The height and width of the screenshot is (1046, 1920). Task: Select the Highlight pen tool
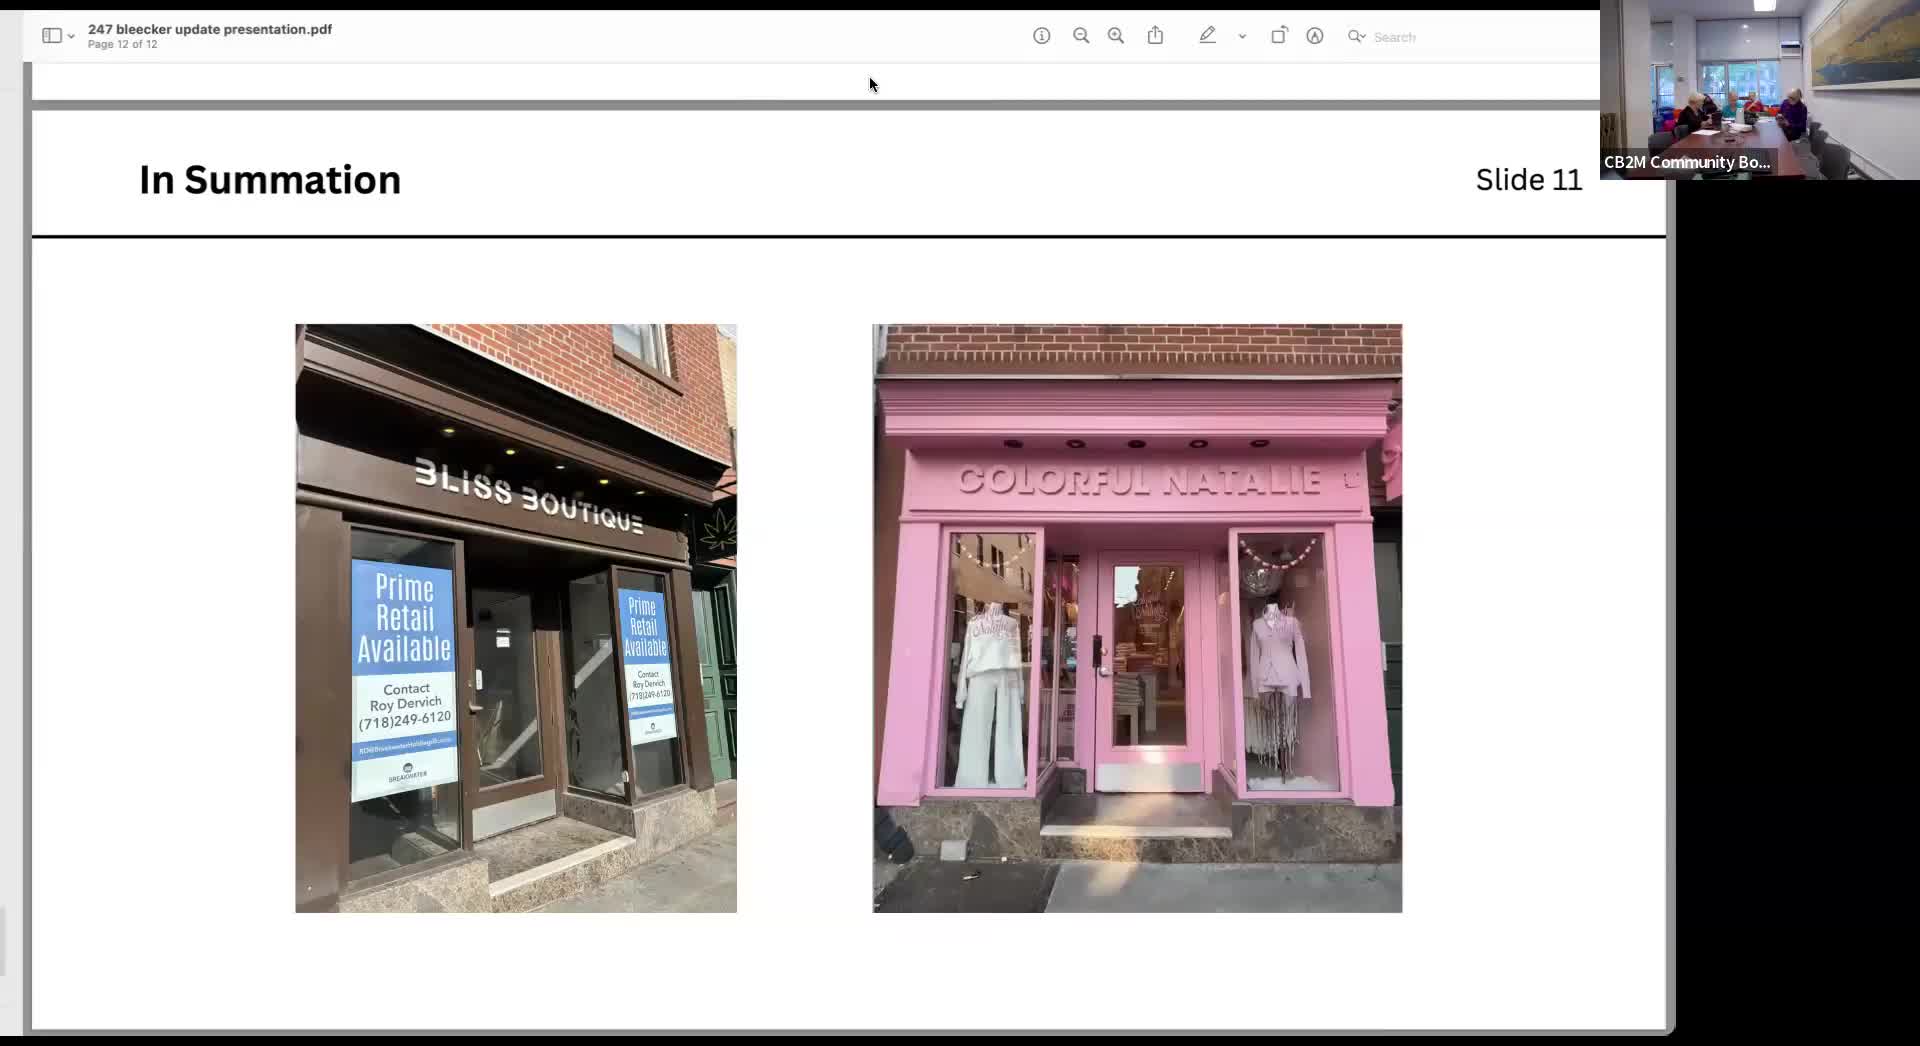1207,36
